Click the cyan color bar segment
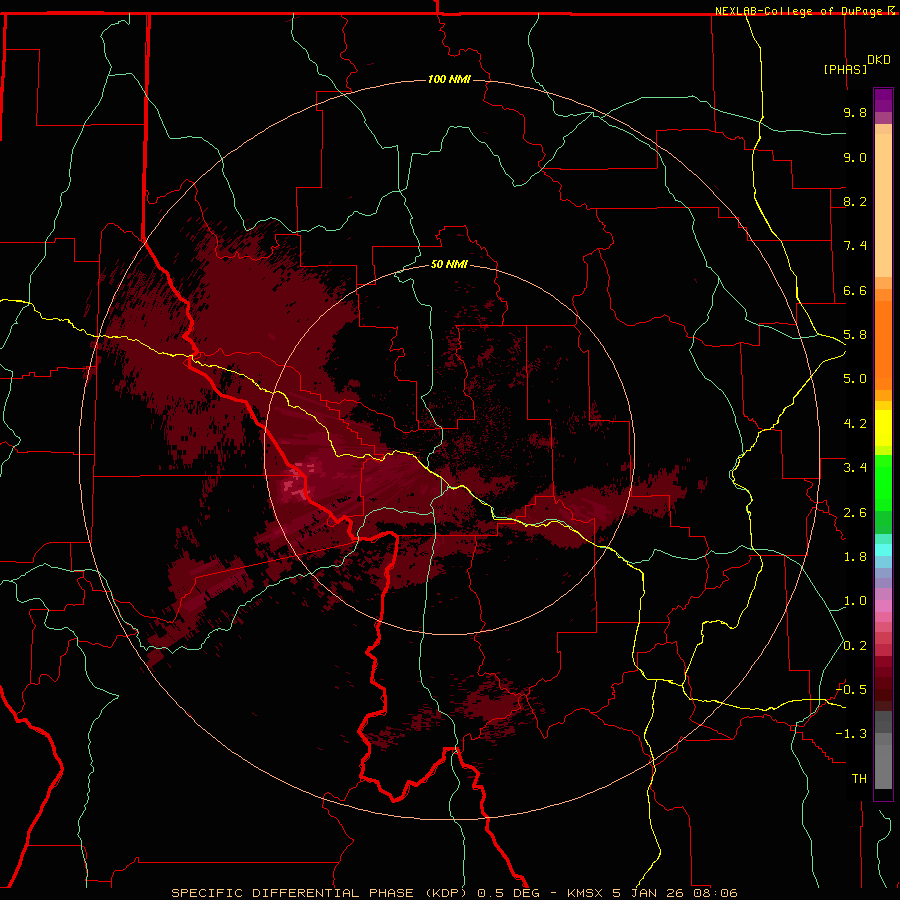The height and width of the screenshot is (900, 900). 883,550
